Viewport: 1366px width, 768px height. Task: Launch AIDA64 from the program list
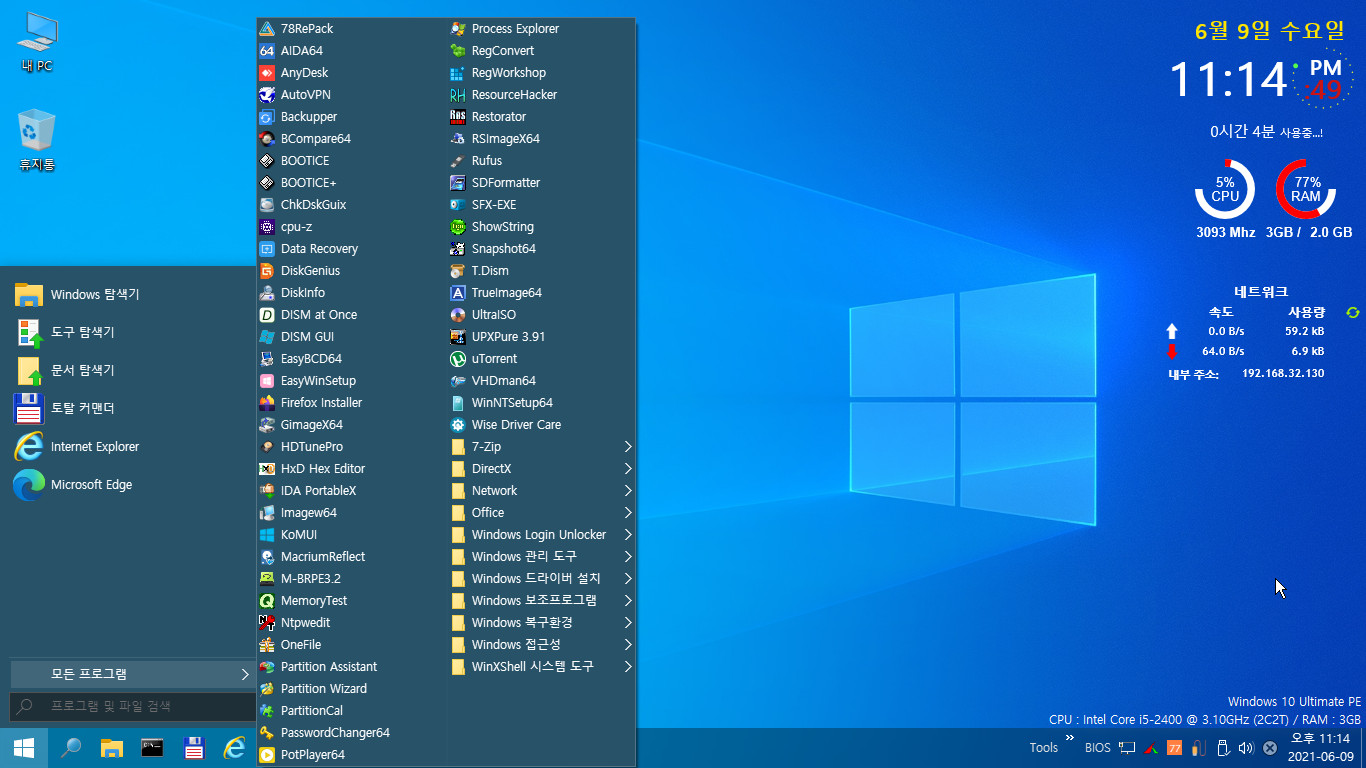click(350, 51)
